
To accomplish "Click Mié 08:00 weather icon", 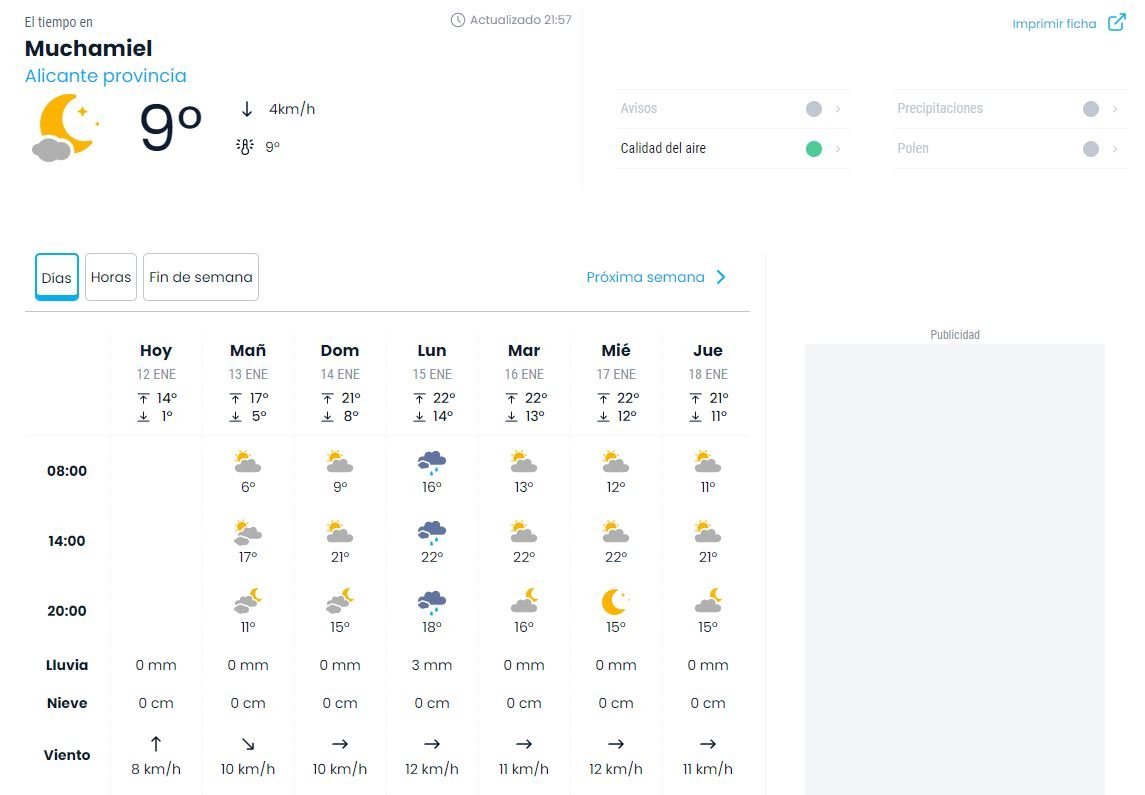I will coord(616,462).
